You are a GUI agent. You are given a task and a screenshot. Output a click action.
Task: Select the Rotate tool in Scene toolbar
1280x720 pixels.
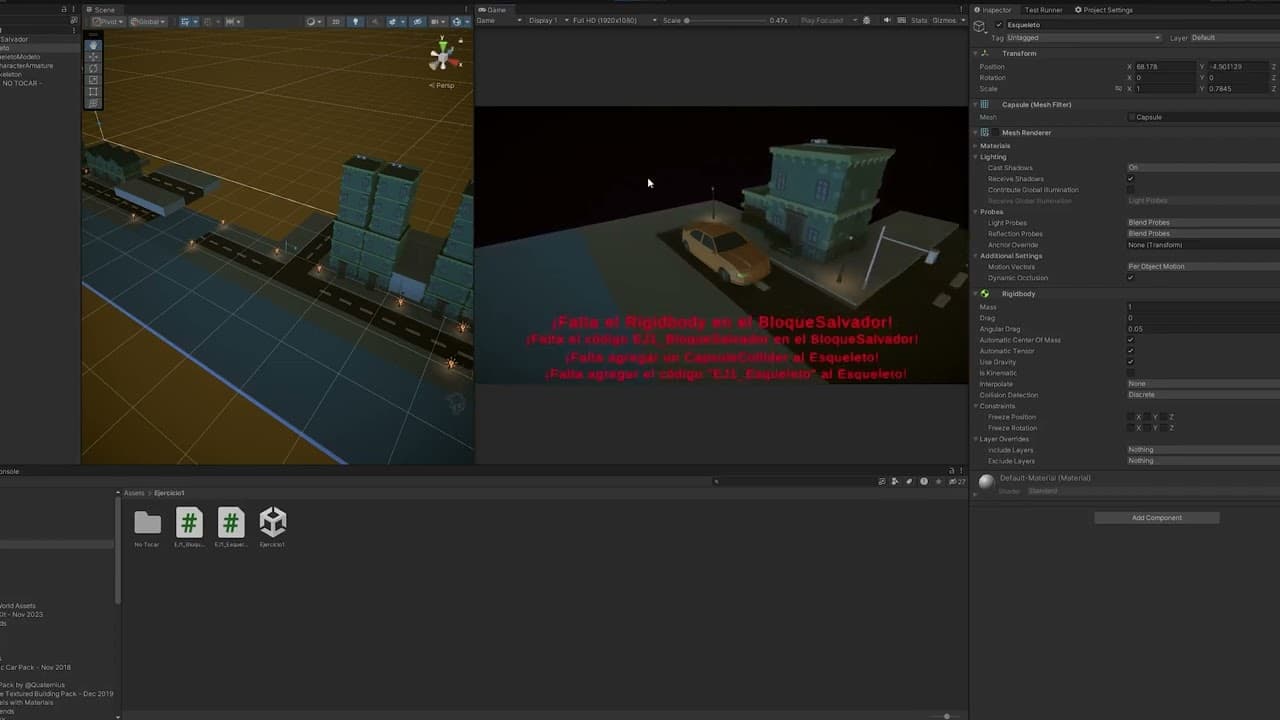pyautogui.click(x=93, y=69)
